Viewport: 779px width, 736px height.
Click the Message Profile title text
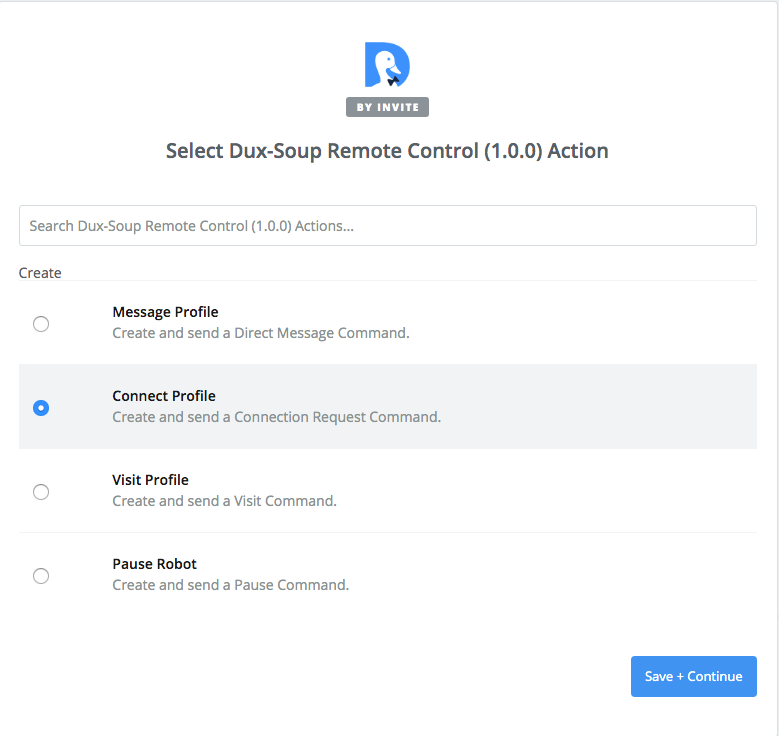(x=165, y=312)
